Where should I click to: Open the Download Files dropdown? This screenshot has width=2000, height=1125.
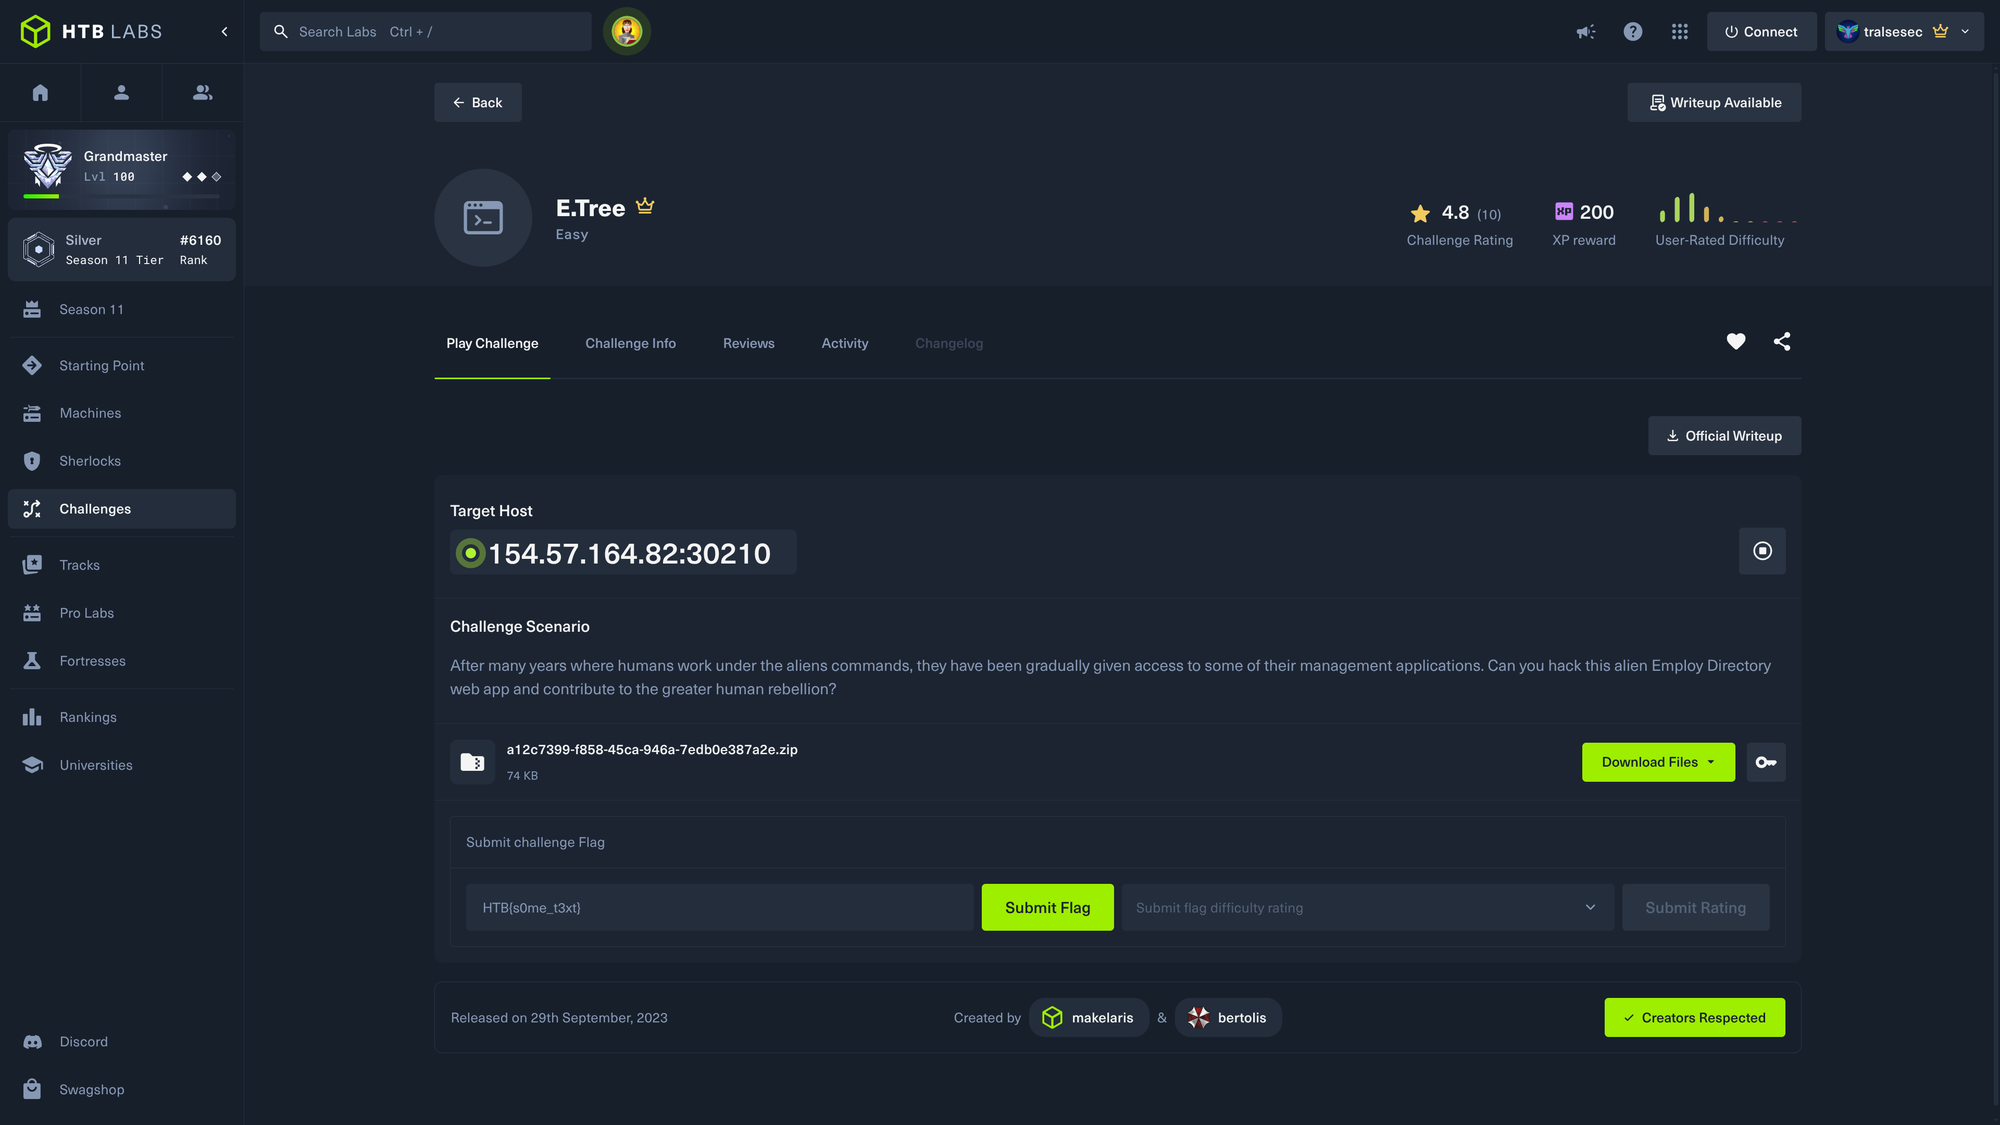[1658, 762]
